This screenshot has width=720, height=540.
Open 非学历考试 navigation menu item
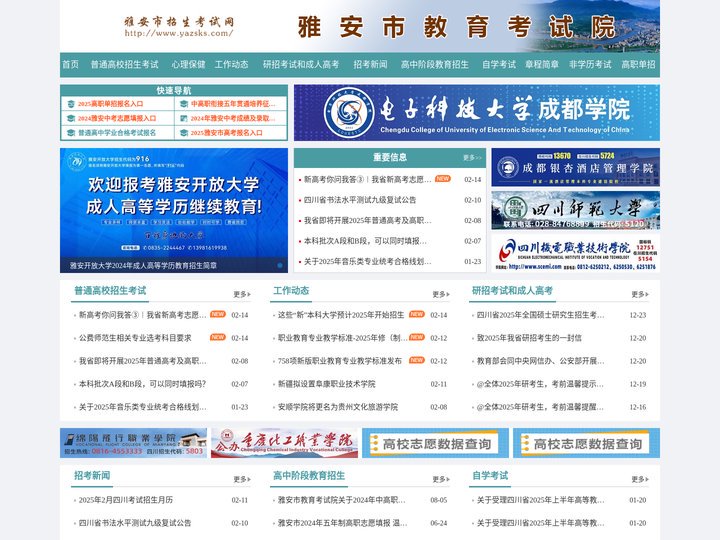[590, 64]
